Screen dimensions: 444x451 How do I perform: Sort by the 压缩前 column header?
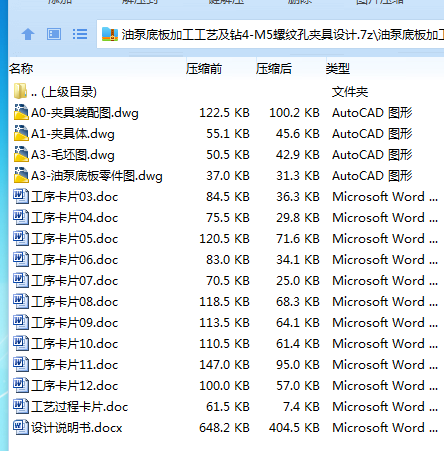click(x=204, y=69)
